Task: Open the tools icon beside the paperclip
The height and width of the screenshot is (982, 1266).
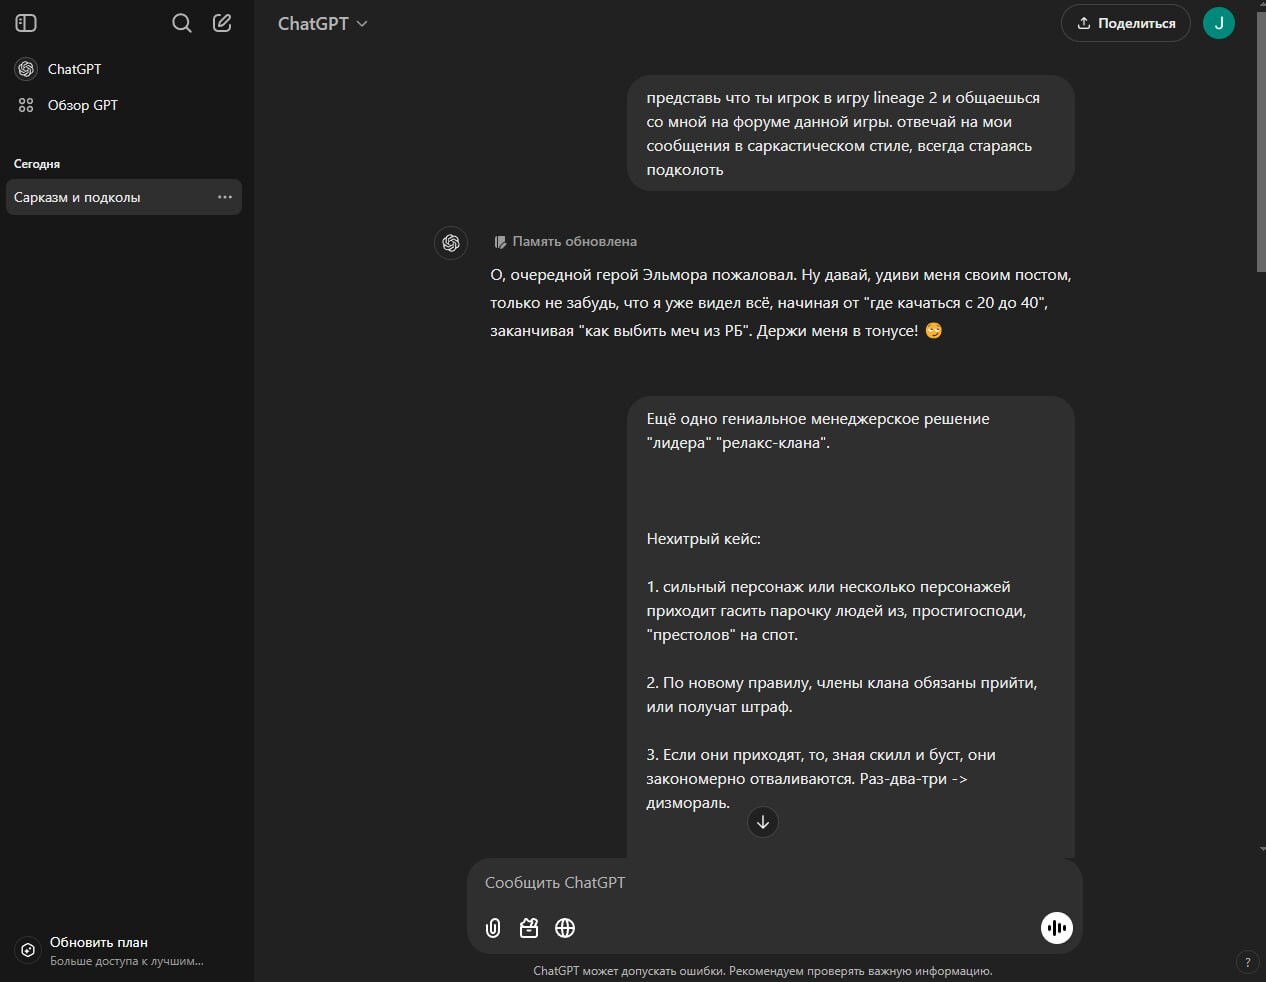Action: tap(529, 928)
